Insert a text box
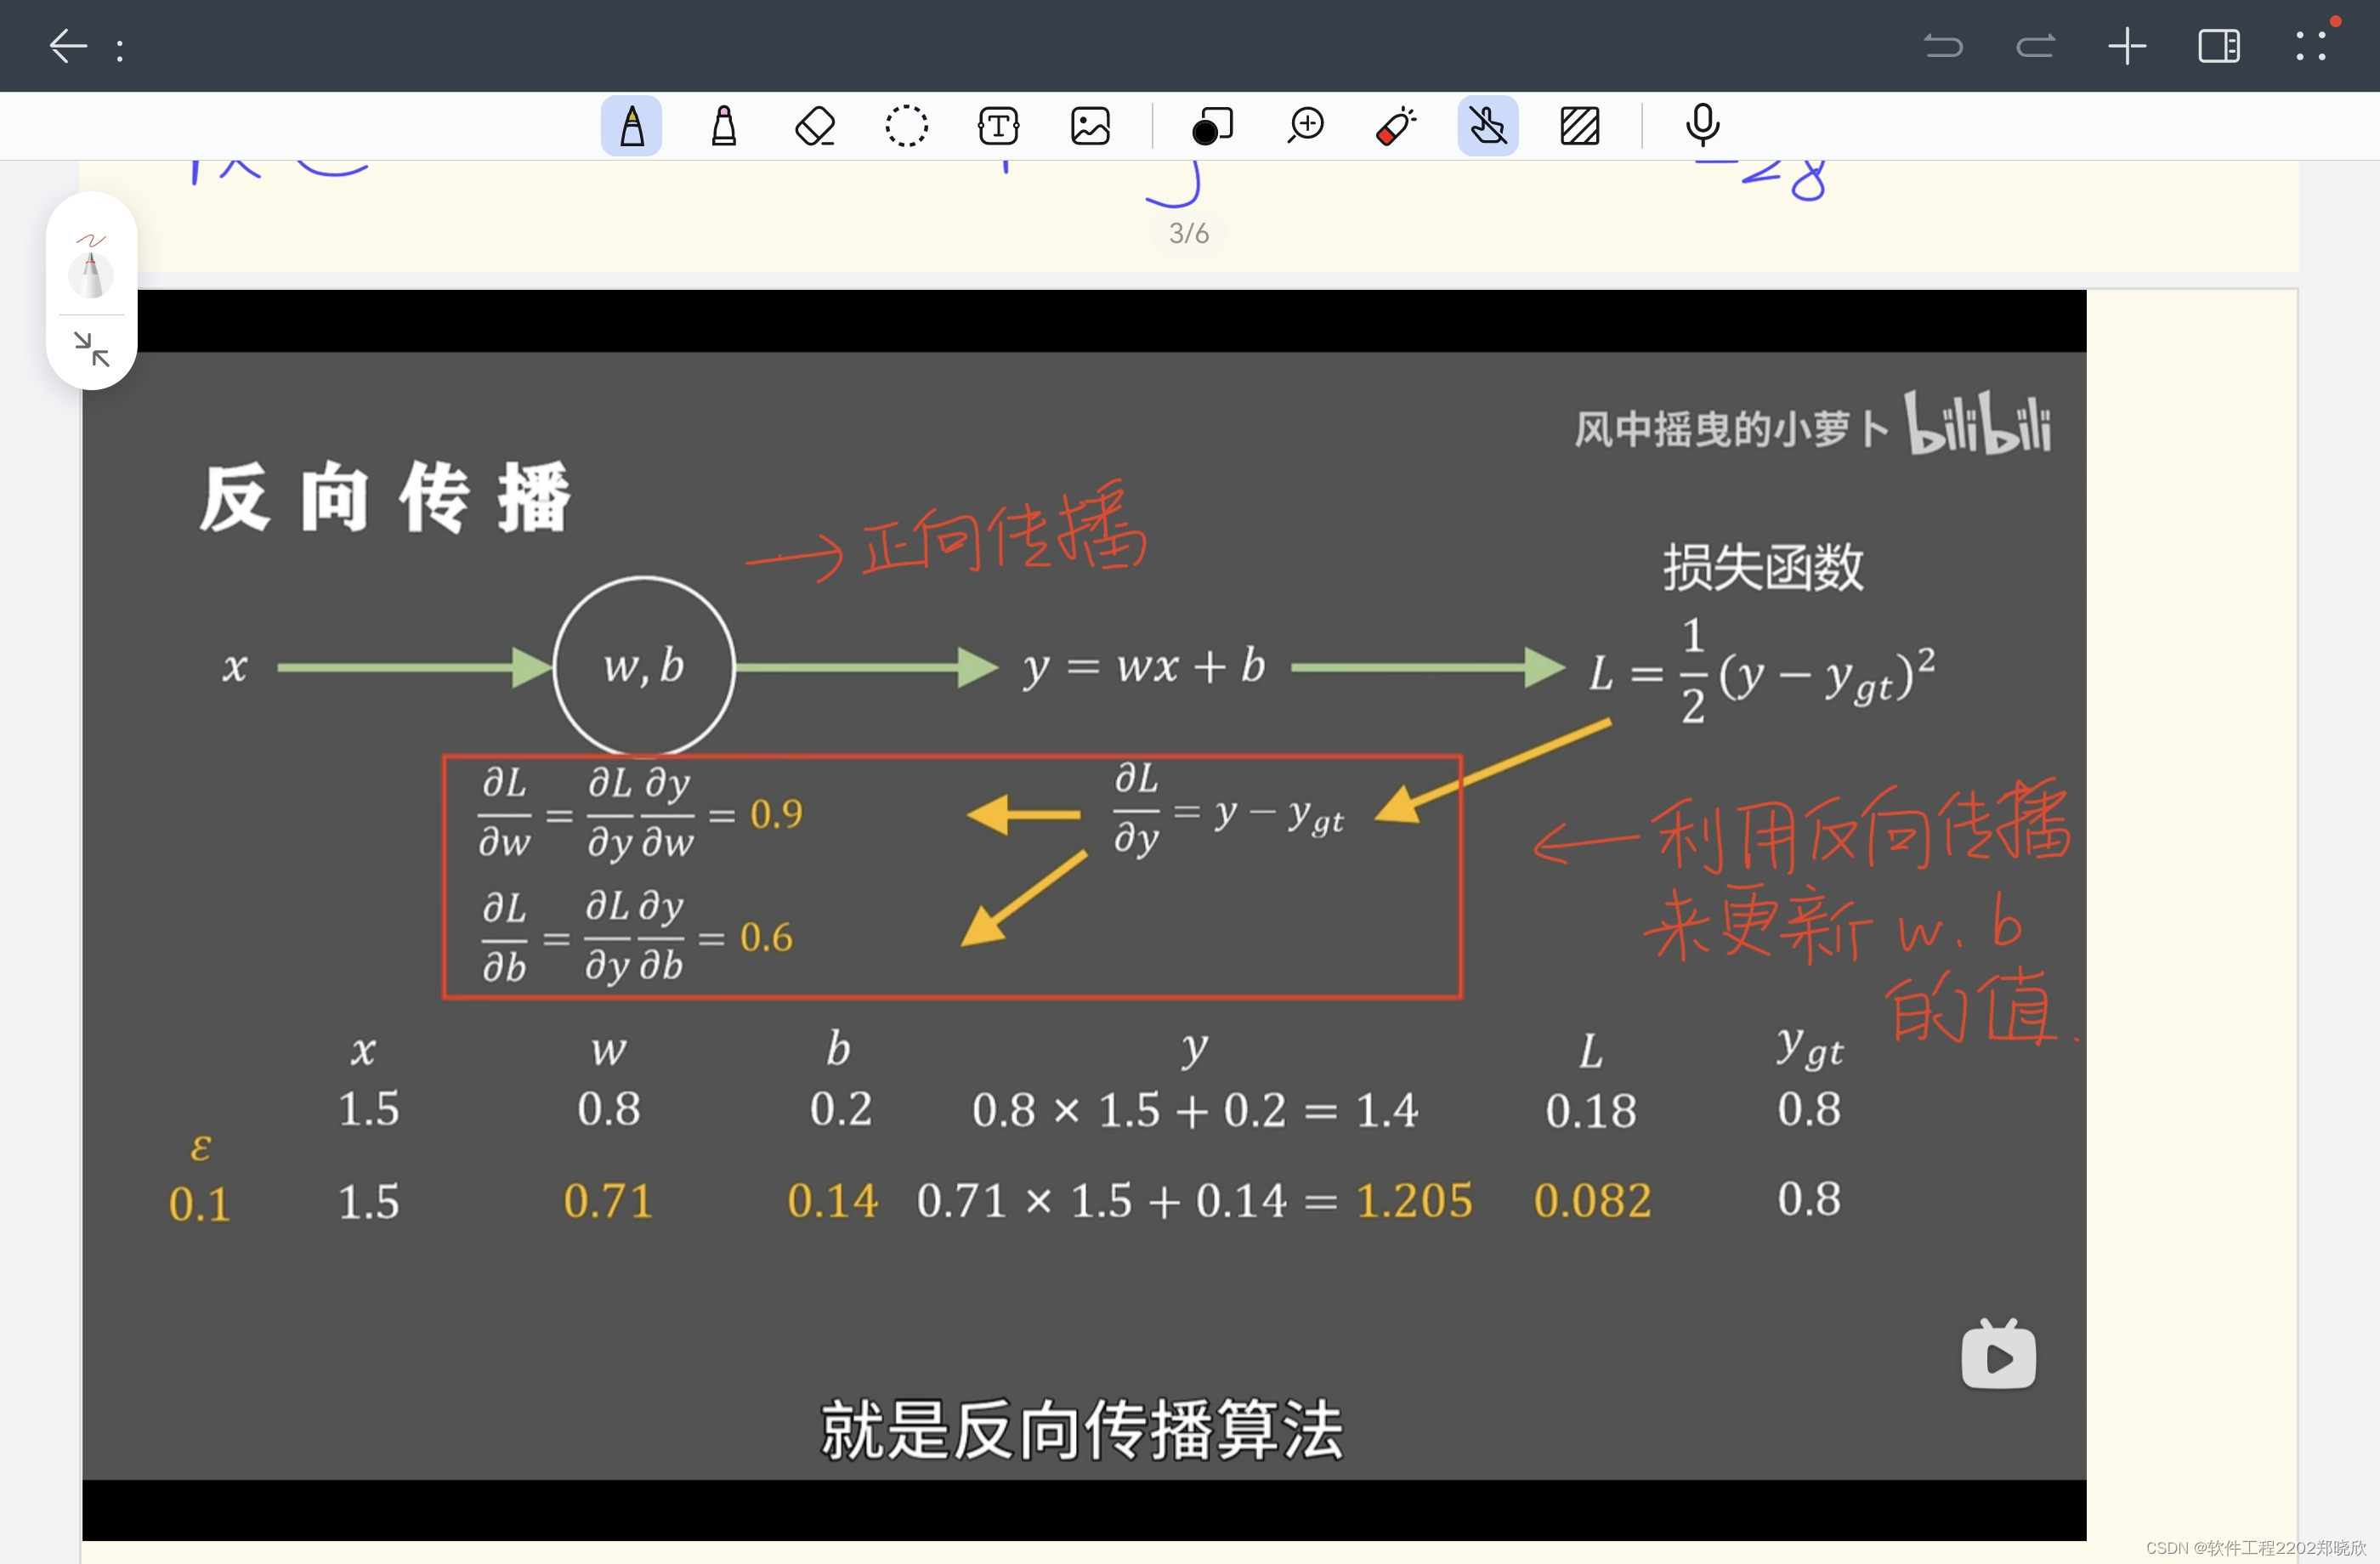This screenshot has width=2380, height=1564. [x=998, y=127]
